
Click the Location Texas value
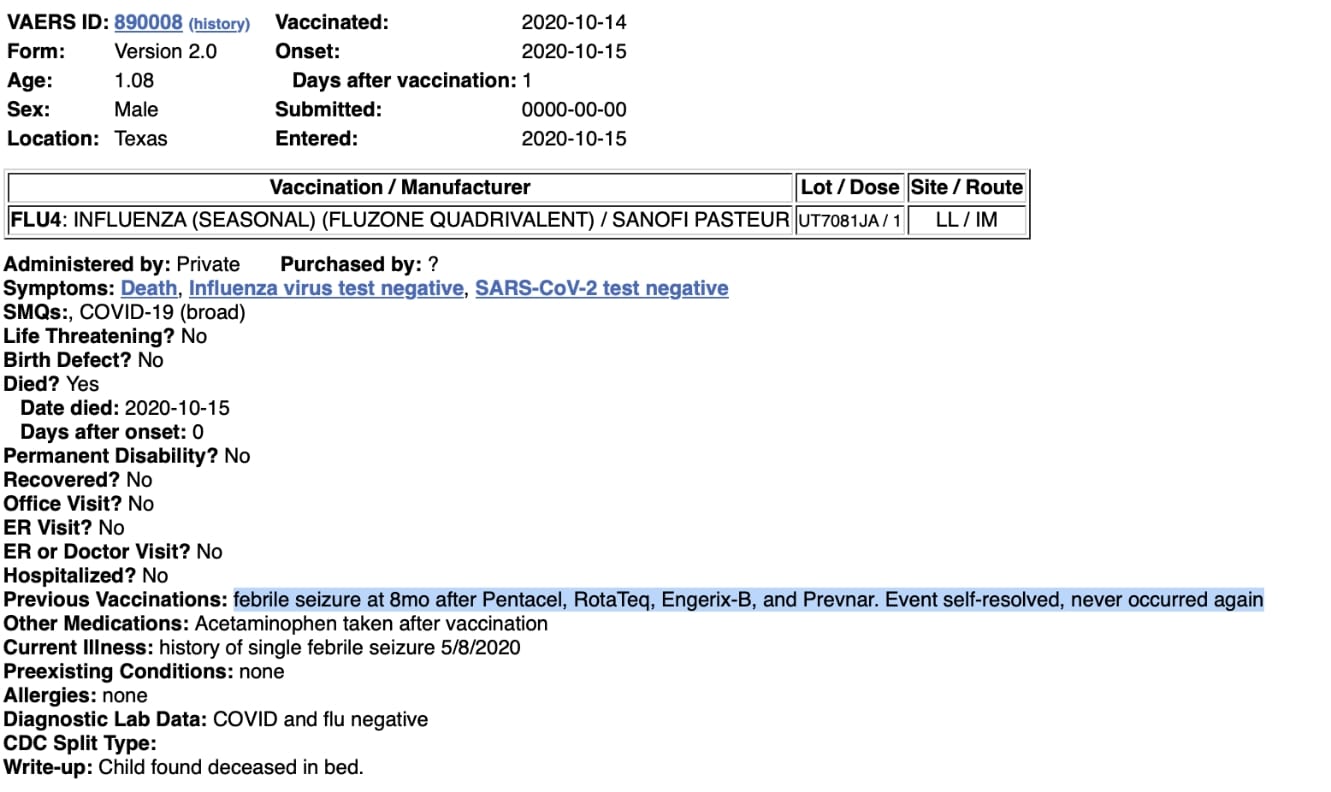click(141, 139)
